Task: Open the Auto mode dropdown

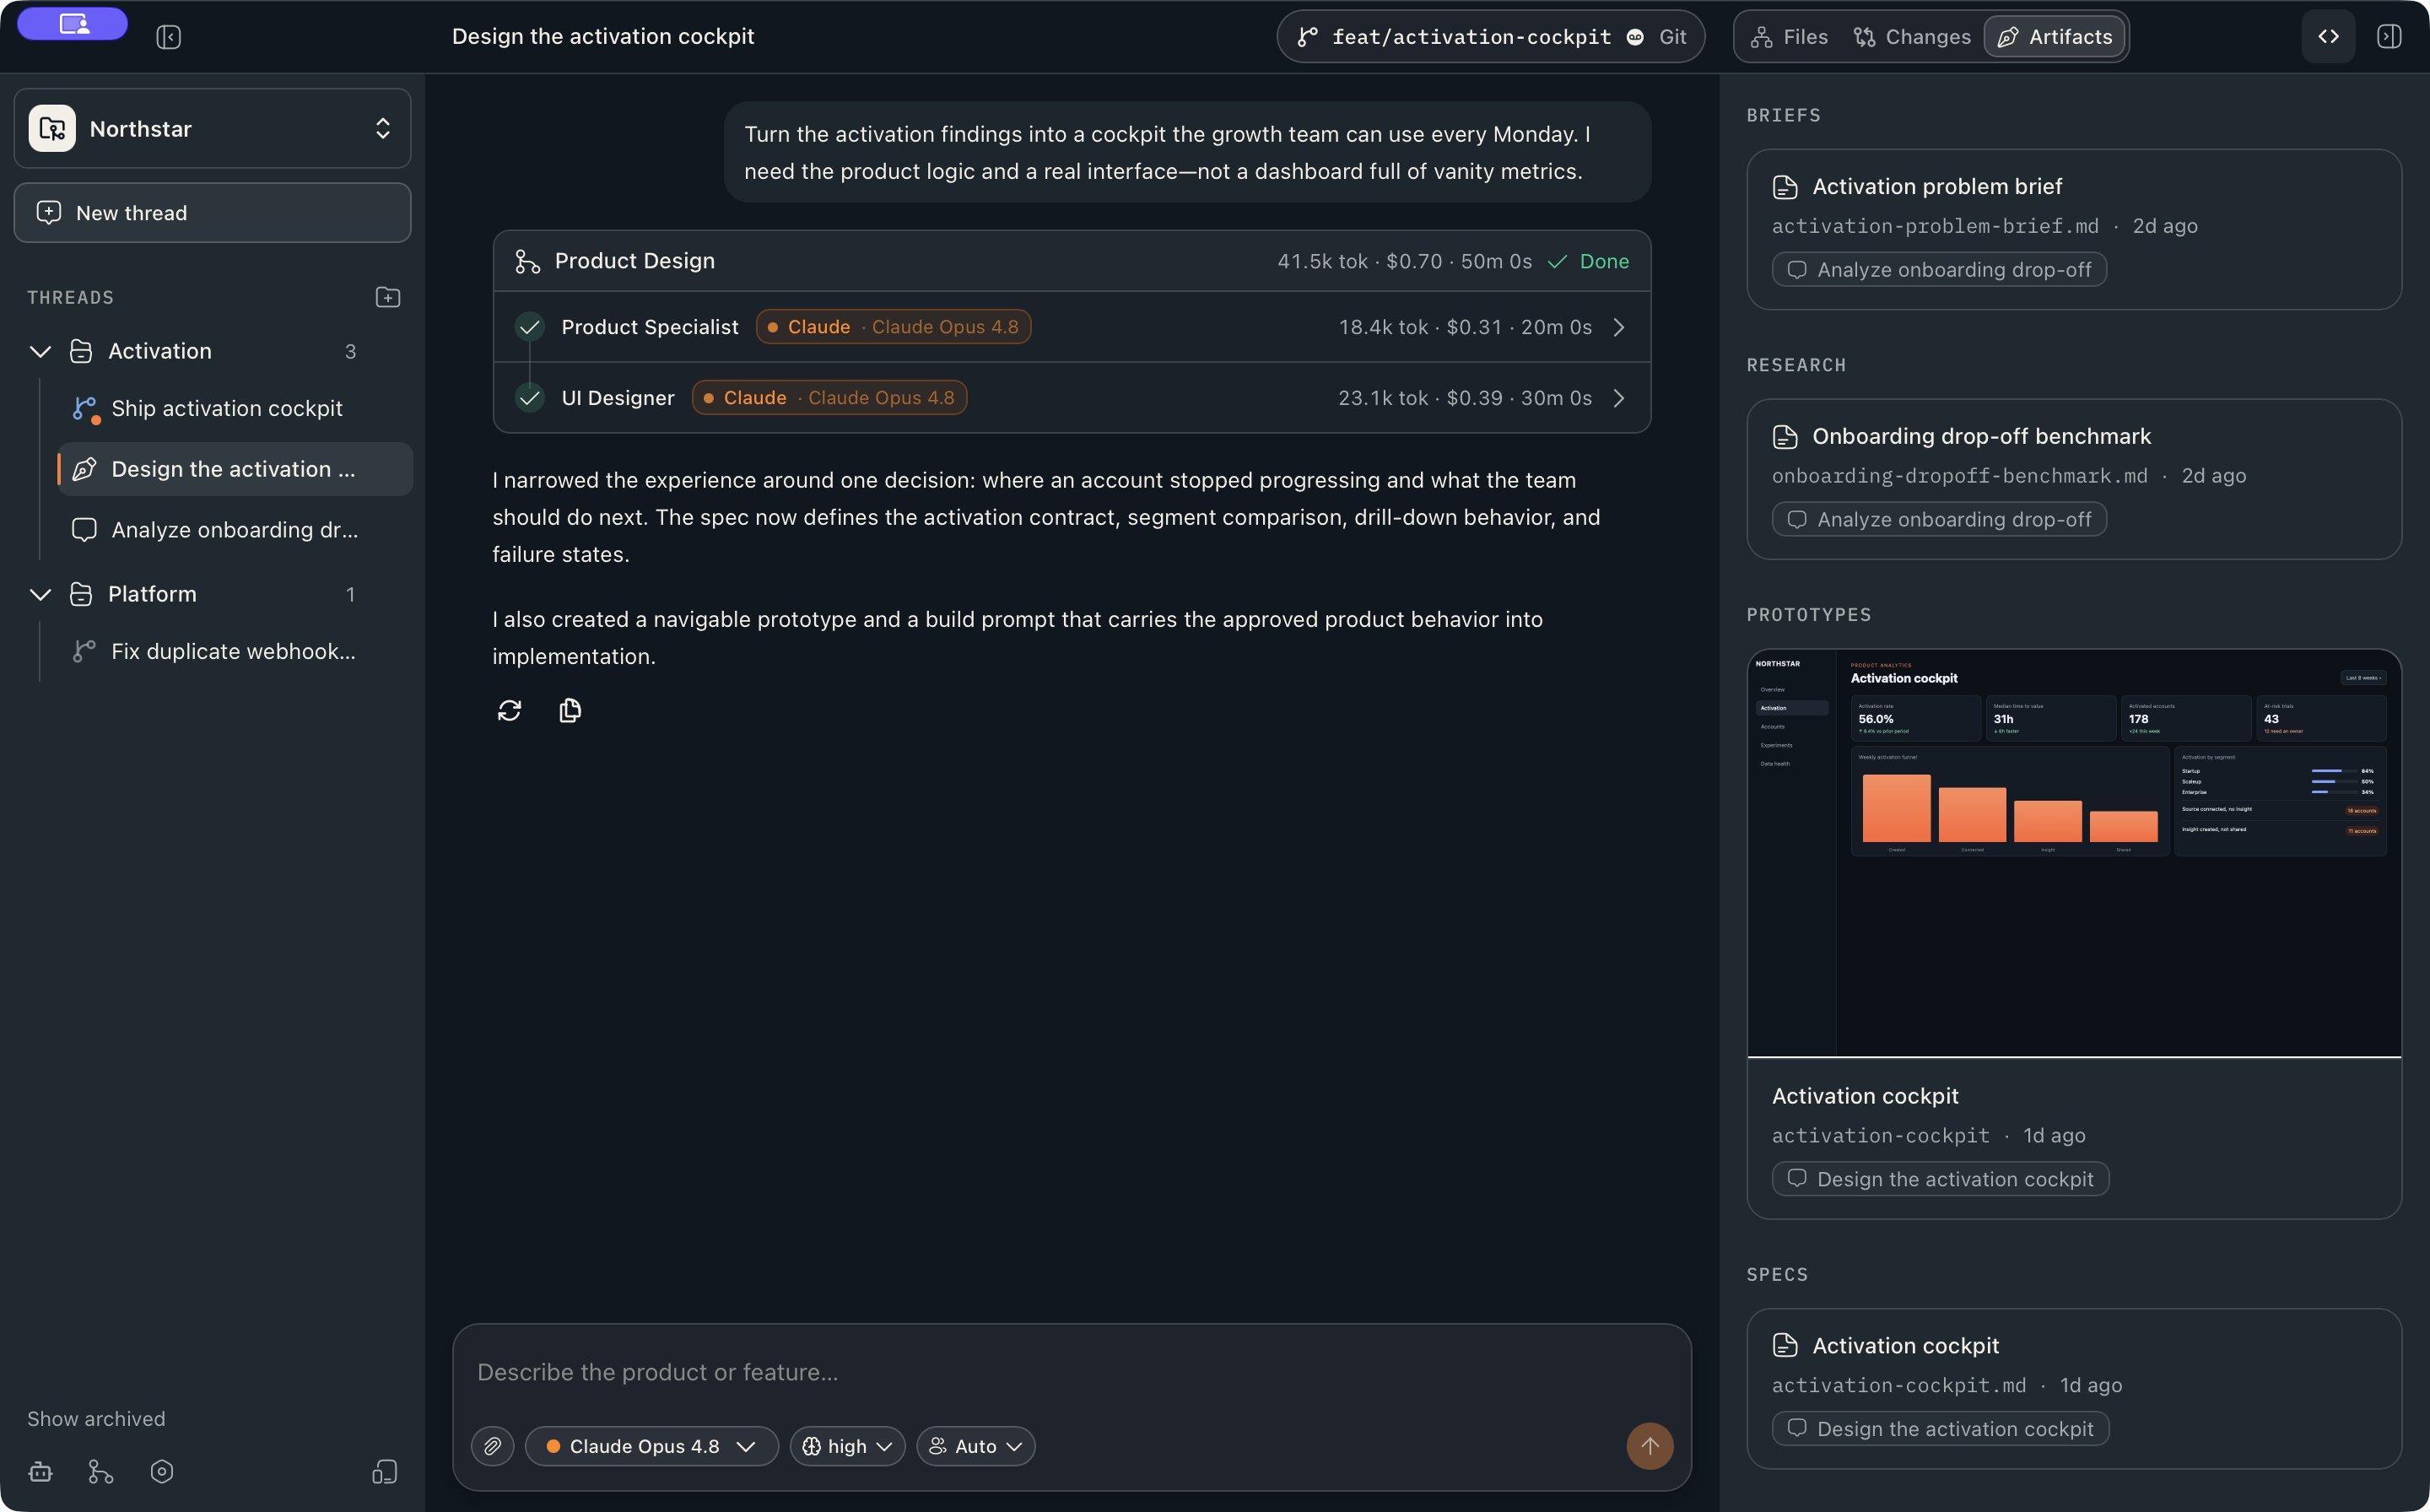Action: coord(975,1446)
